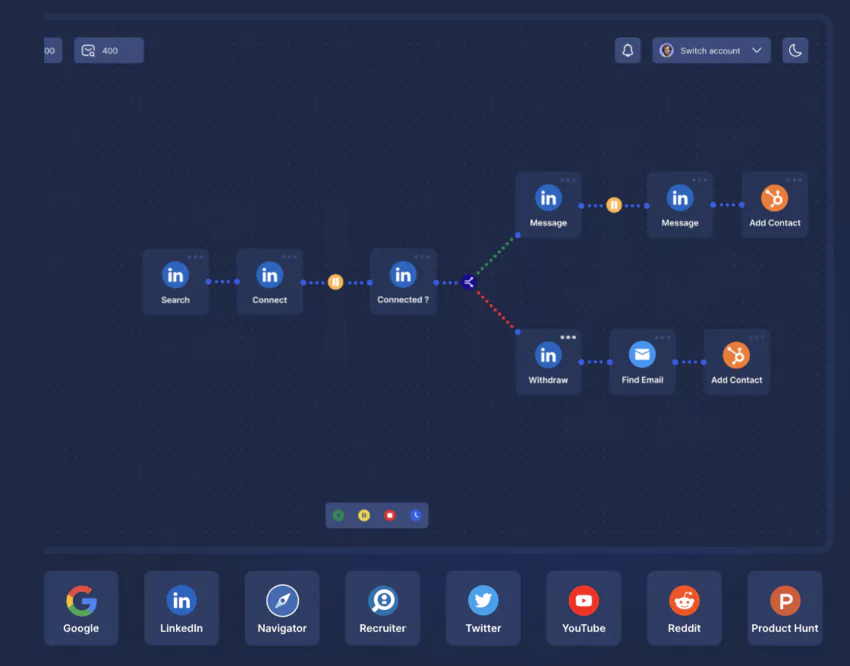Stop the workflow with the red stop control
850x666 pixels.
point(390,515)
